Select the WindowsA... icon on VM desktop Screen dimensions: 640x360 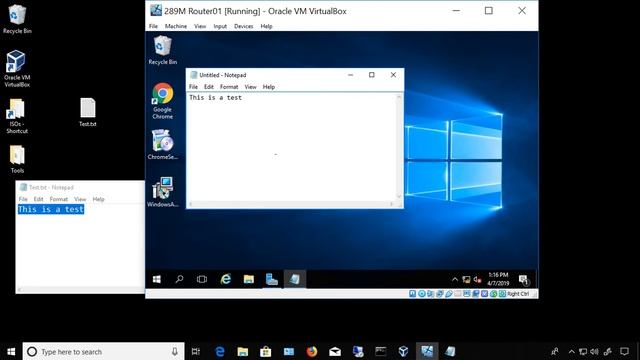click(162, 192)
